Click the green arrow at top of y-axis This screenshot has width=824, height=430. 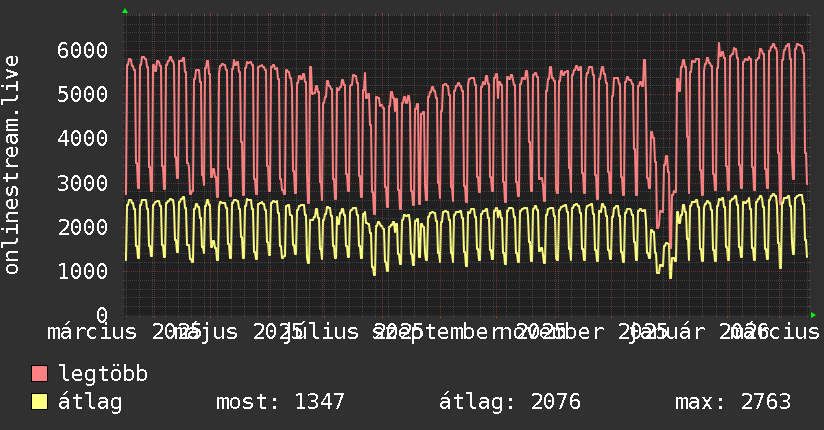(x=125, y=11)
